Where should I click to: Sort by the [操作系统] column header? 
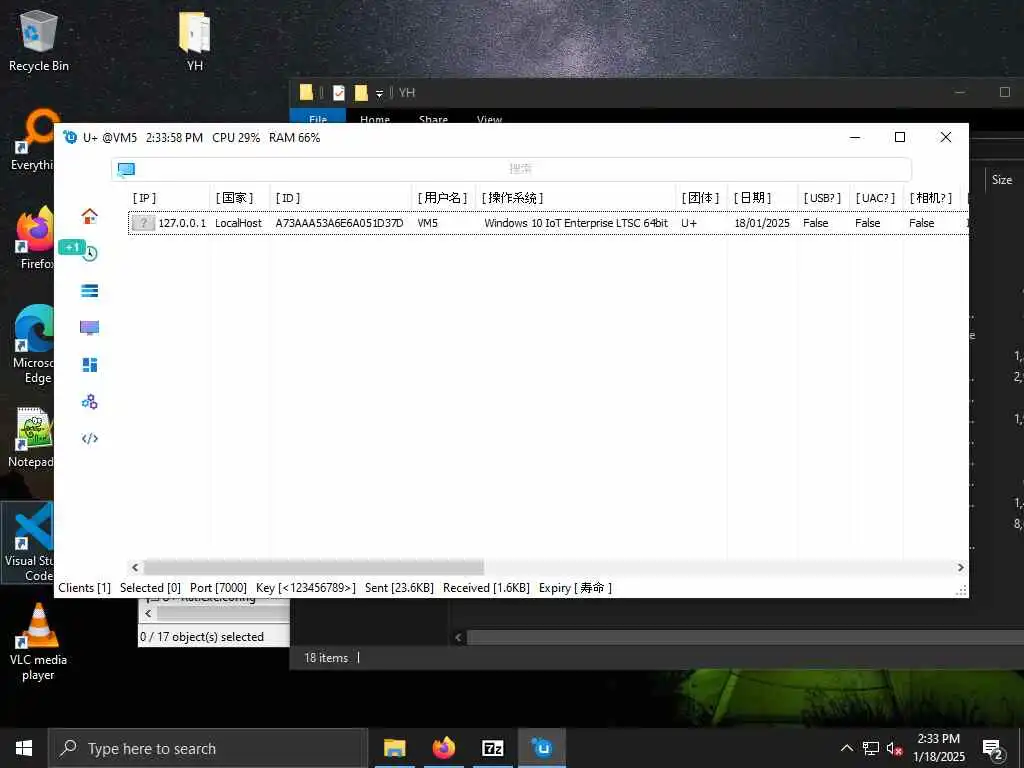(512, 198)
